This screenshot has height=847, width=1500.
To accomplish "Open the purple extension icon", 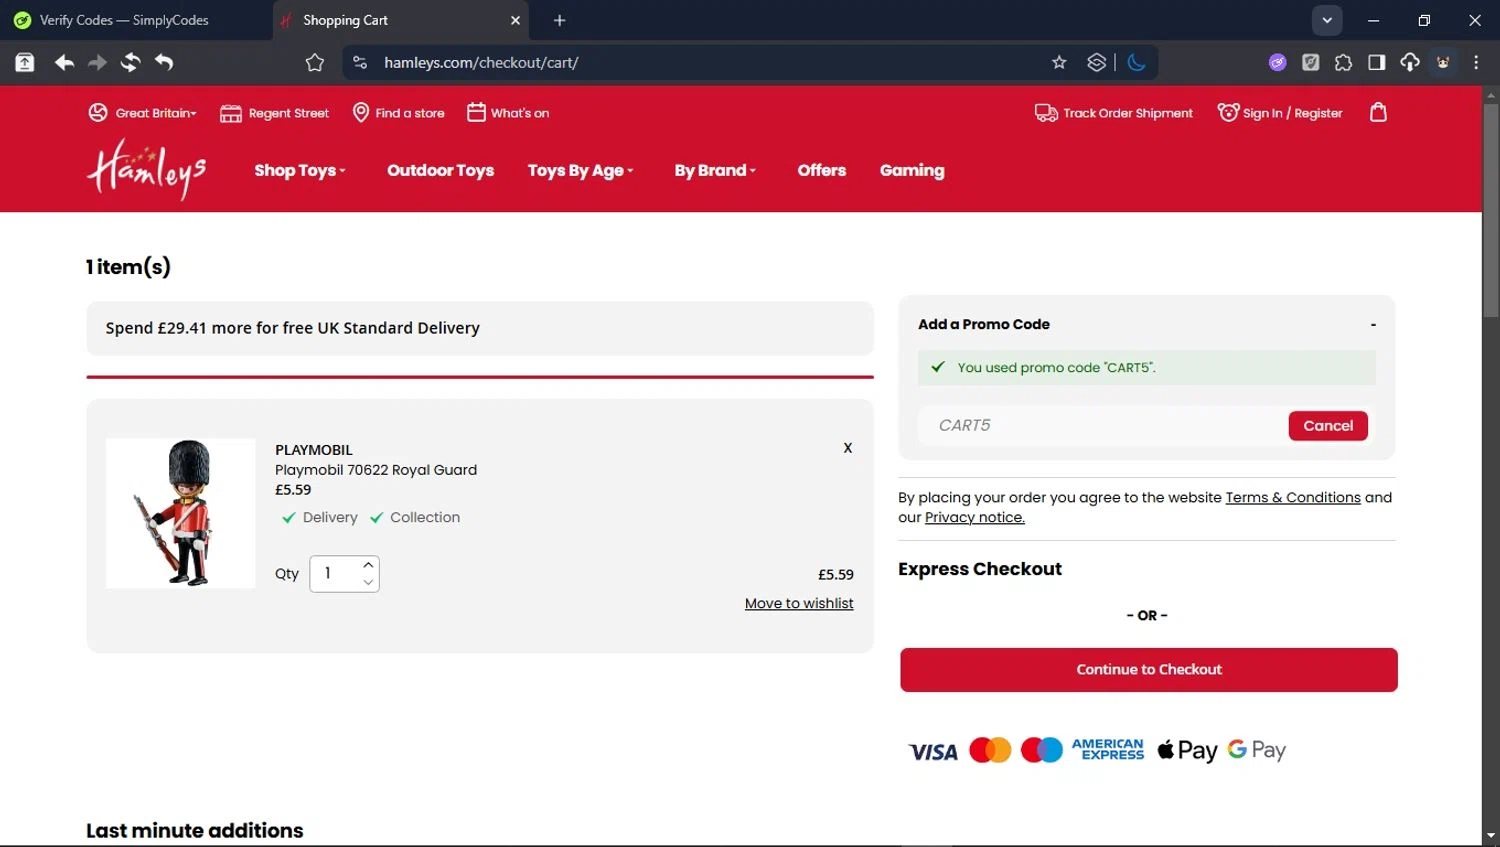I will pos(1277,62).
